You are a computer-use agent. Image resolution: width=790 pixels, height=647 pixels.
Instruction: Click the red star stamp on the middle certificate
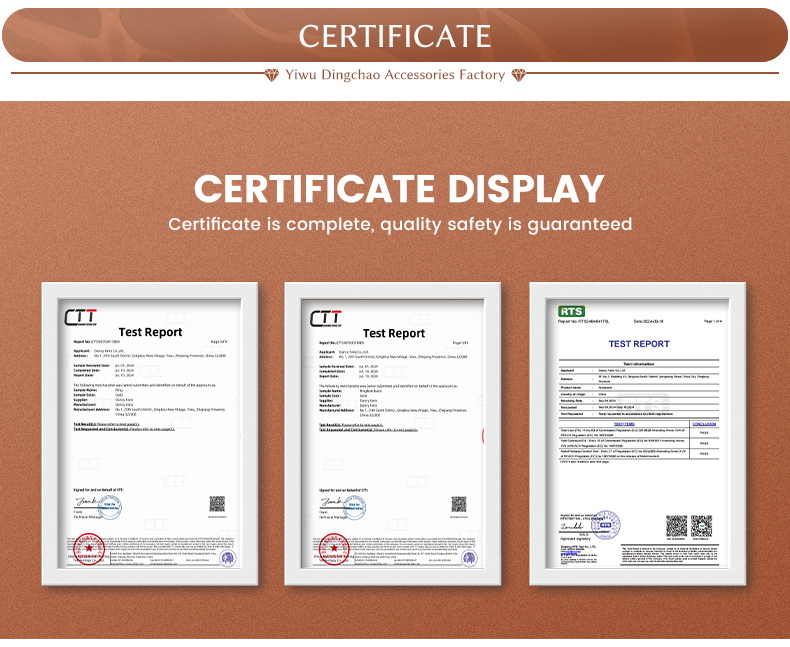point(335,549)
